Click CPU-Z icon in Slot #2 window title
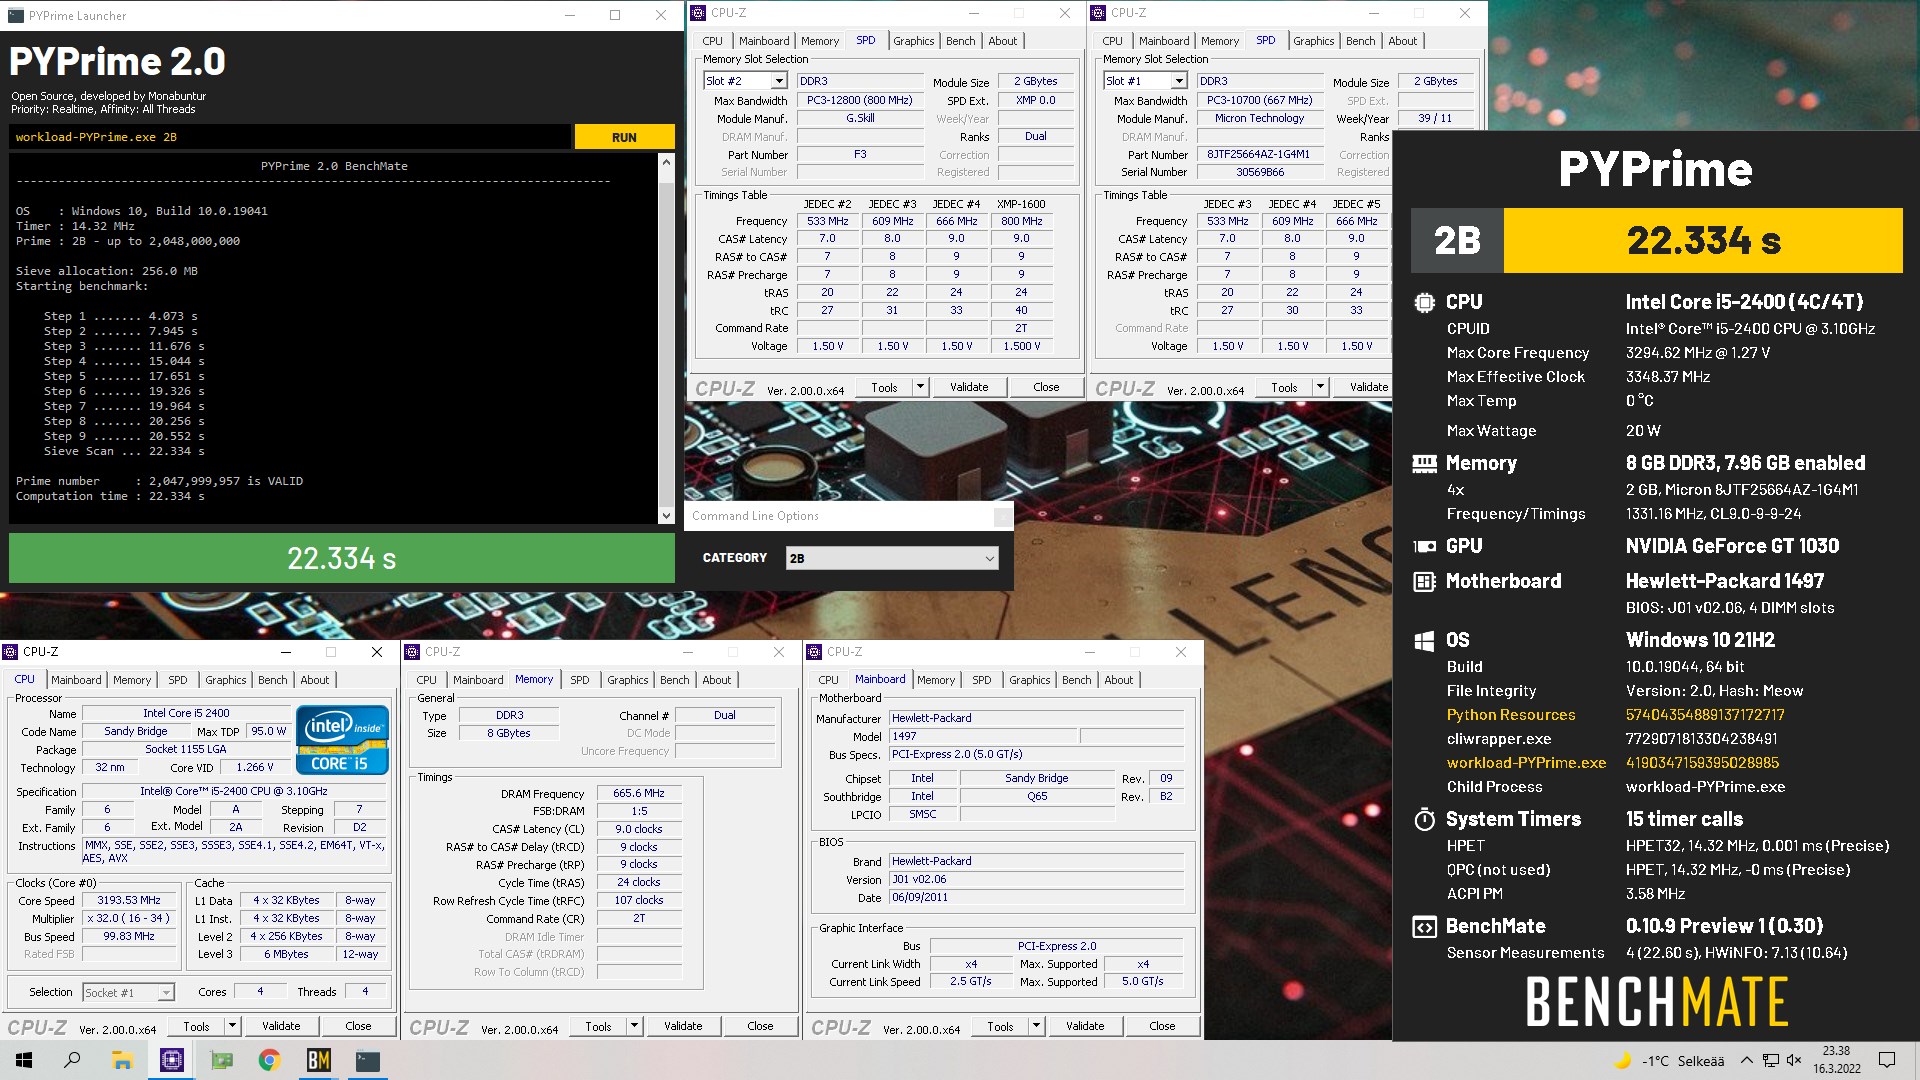This screenshot has width=1920, height=1080. click(699, 13)
